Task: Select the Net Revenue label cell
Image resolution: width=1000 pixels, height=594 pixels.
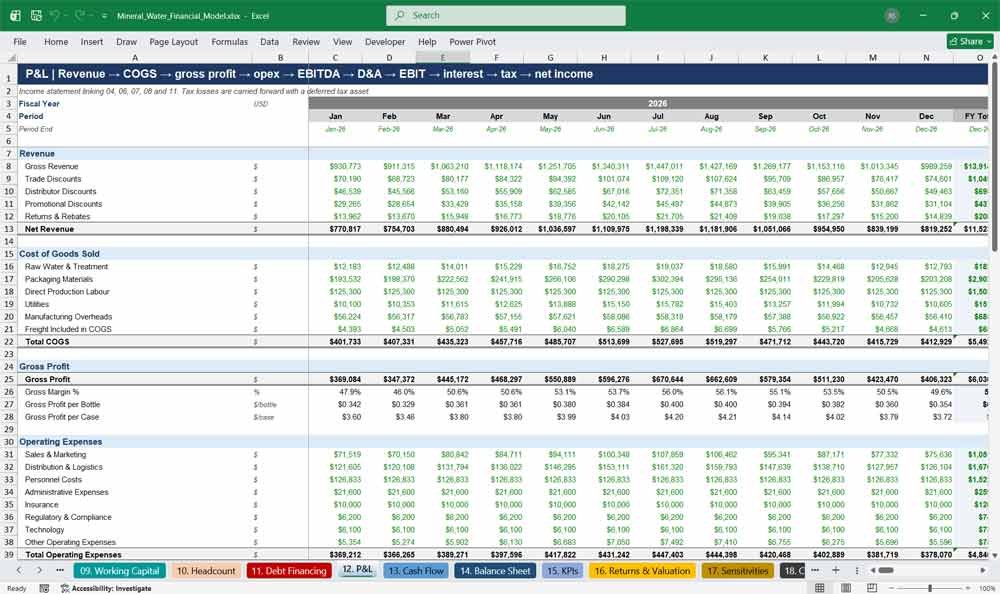Action: [135, 229]
